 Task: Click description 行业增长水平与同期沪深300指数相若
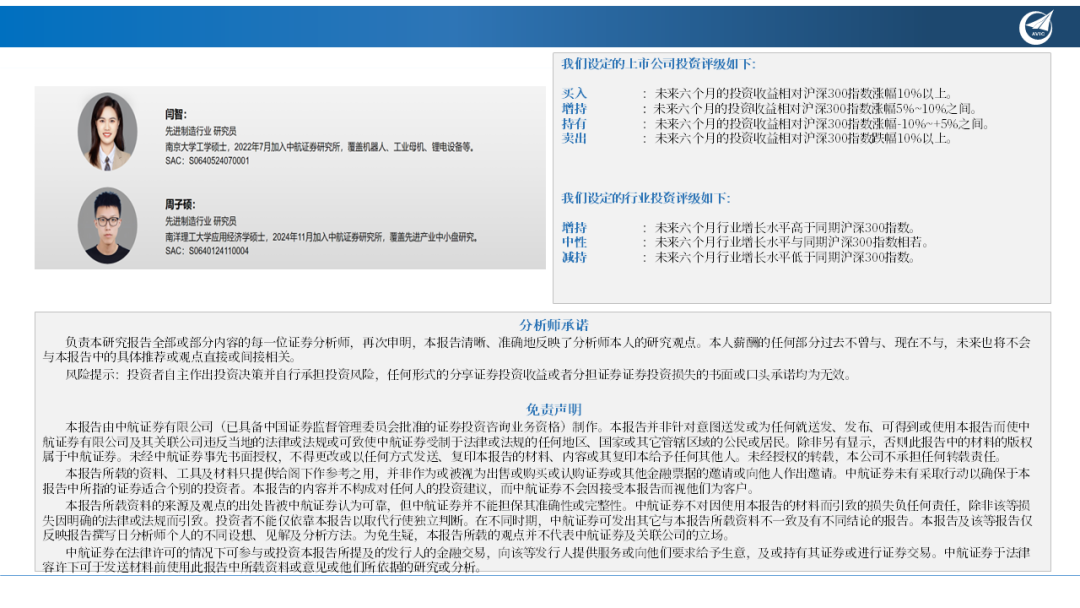pos(791,242)
